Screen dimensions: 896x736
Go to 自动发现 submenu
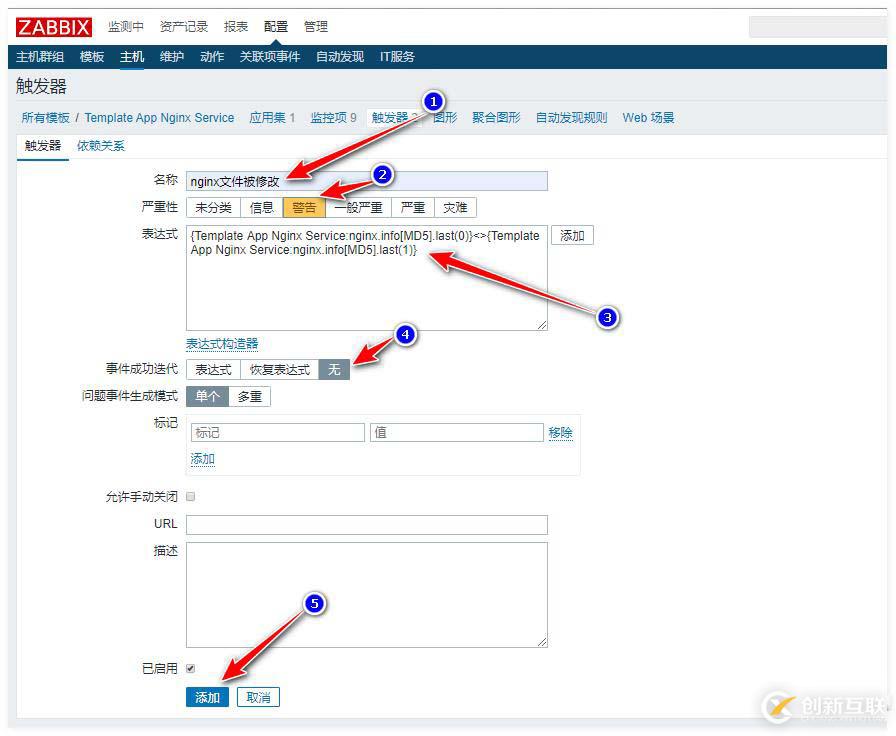pyautogui.click(x=340, y=57)
